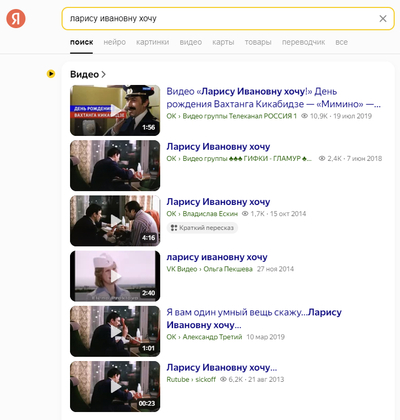Screen dimensions: 400x420
Task: Open the переводчик tab
Action: [x=303, y=42]
